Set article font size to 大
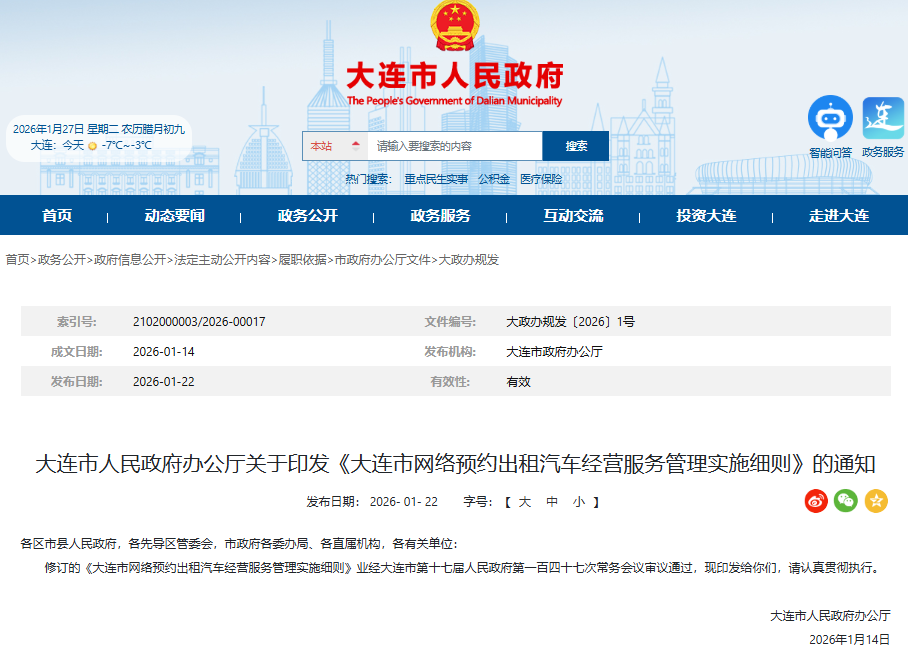 525,502
